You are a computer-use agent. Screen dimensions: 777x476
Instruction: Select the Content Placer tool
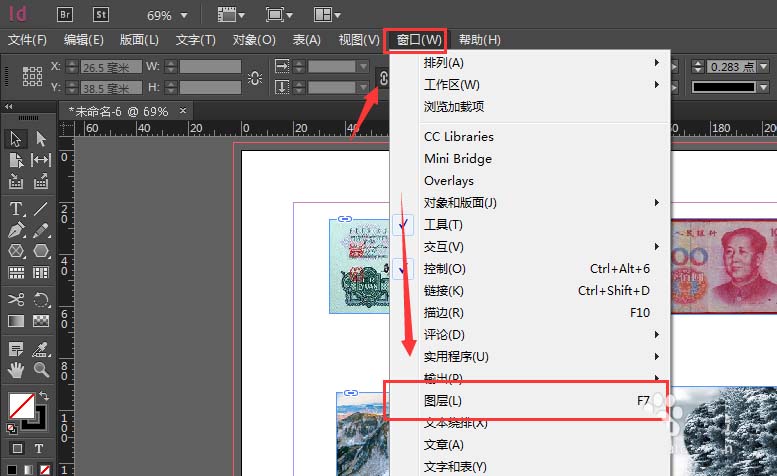tap(41, 181)
